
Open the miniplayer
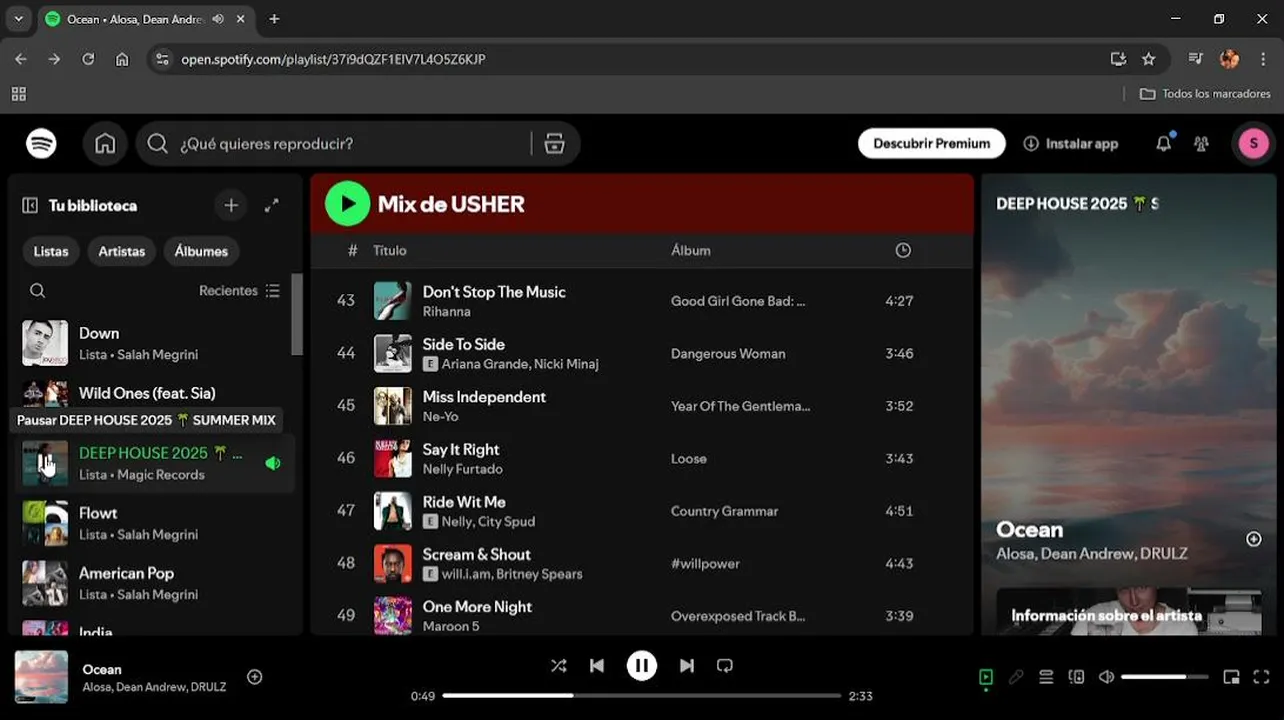(x=1231, y=677)
